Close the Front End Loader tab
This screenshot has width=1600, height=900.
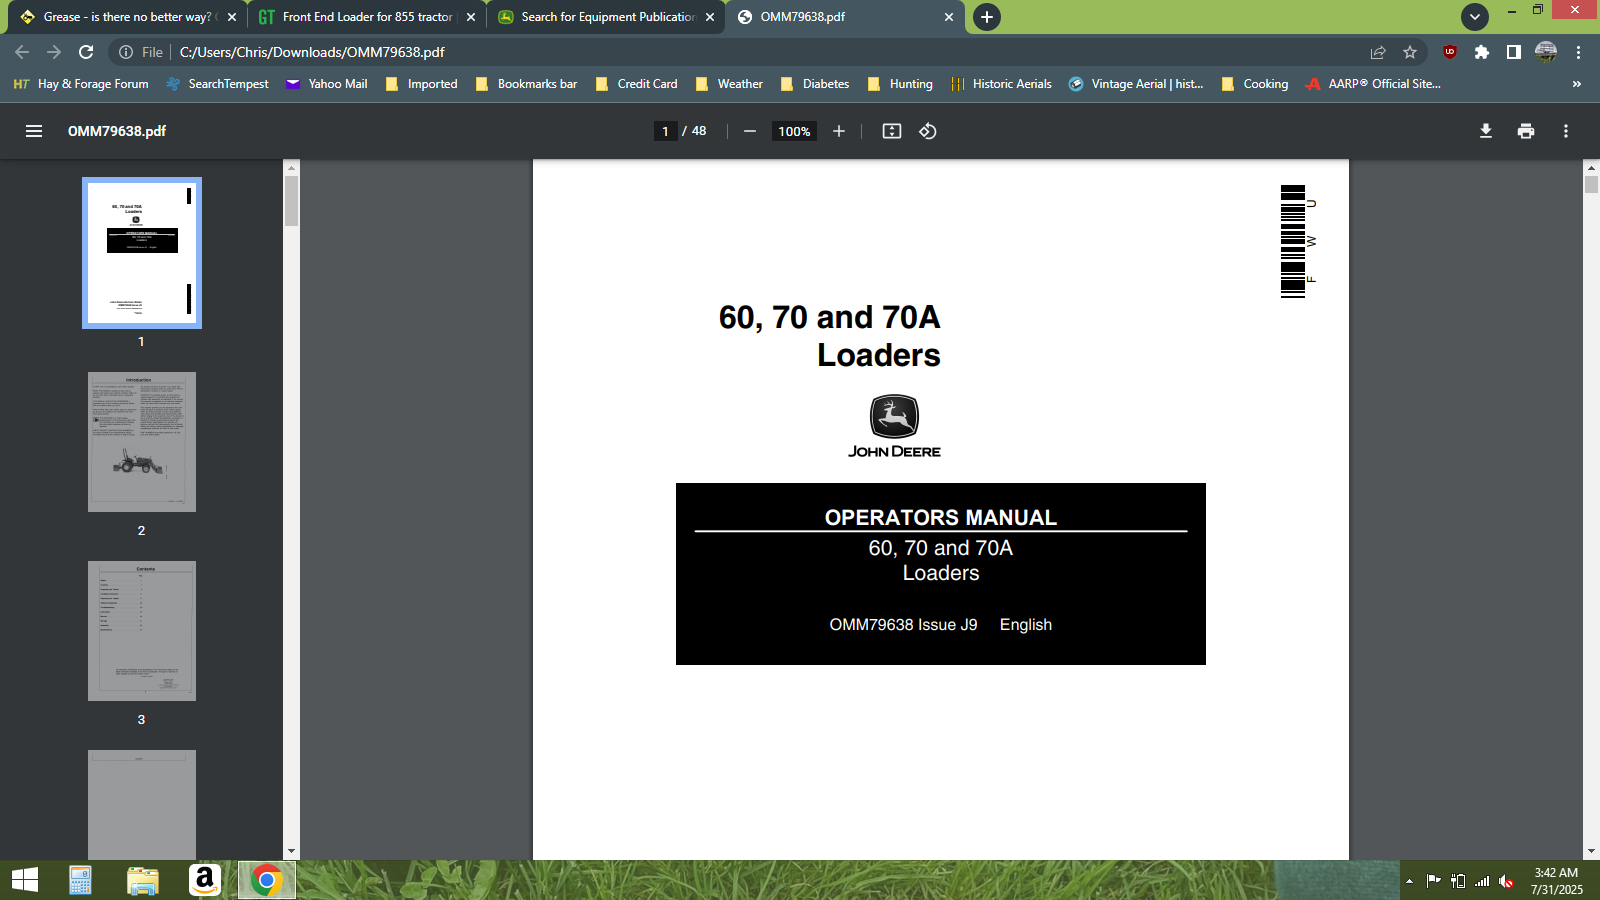click(x=471, y=17)
